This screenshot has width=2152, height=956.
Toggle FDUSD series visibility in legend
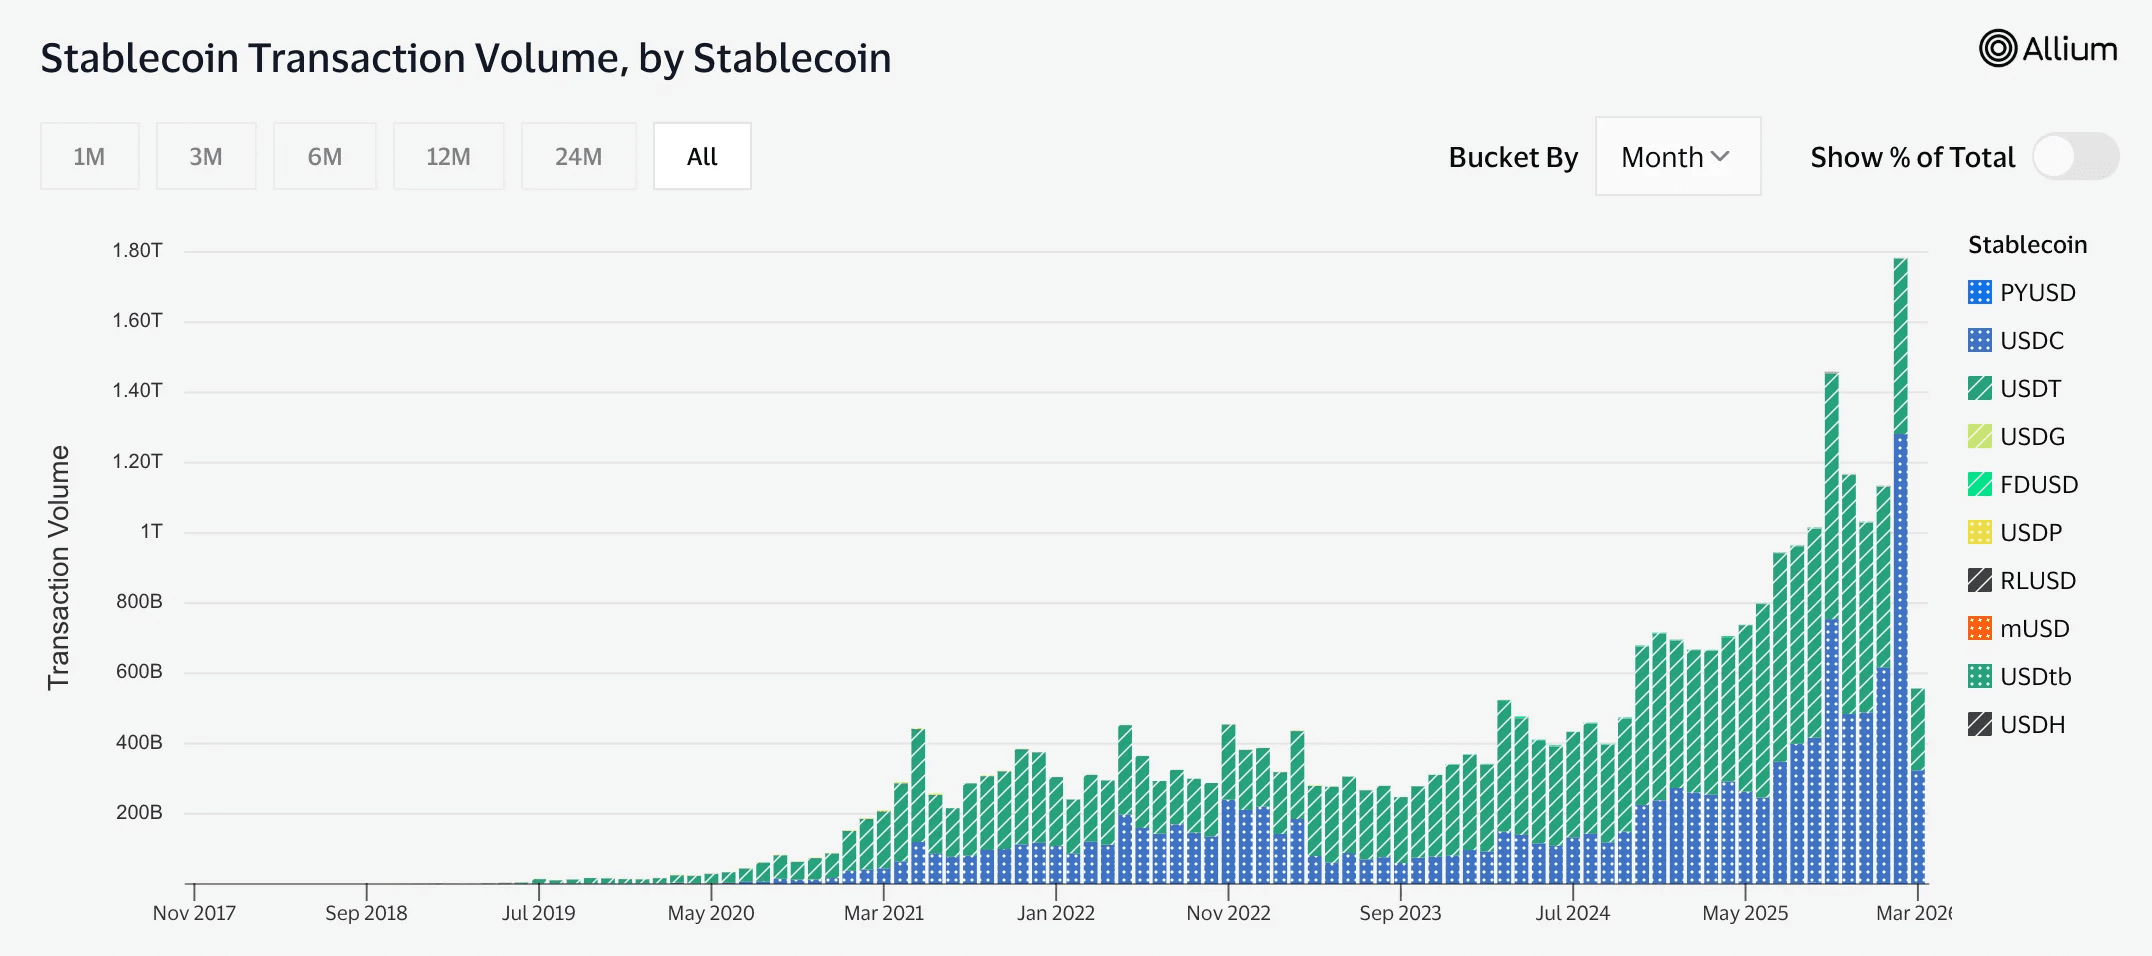pos(2038,484)
